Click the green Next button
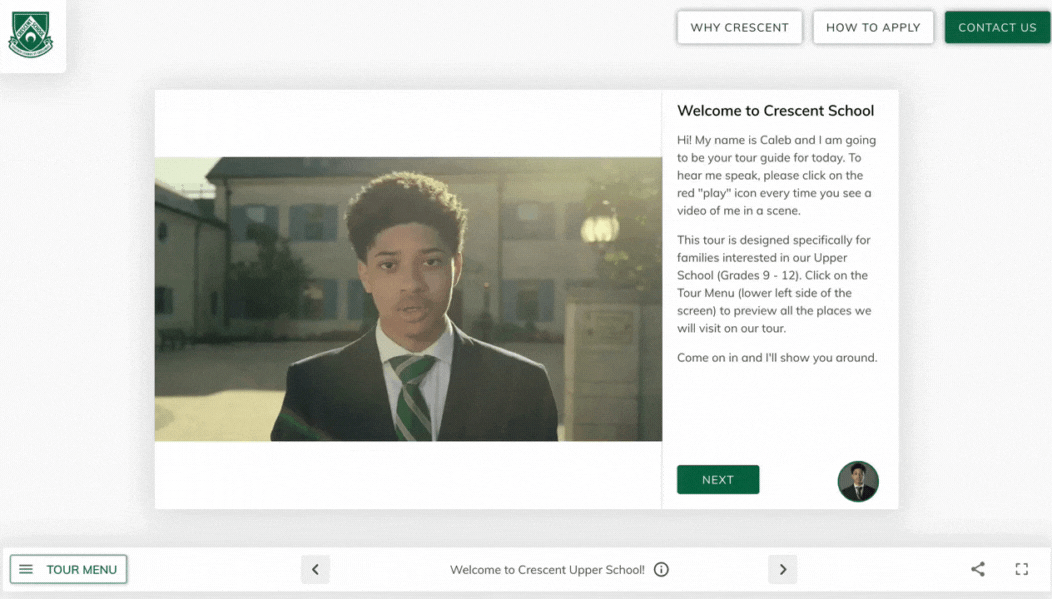The image size is (1052, 599). [718, 480]
